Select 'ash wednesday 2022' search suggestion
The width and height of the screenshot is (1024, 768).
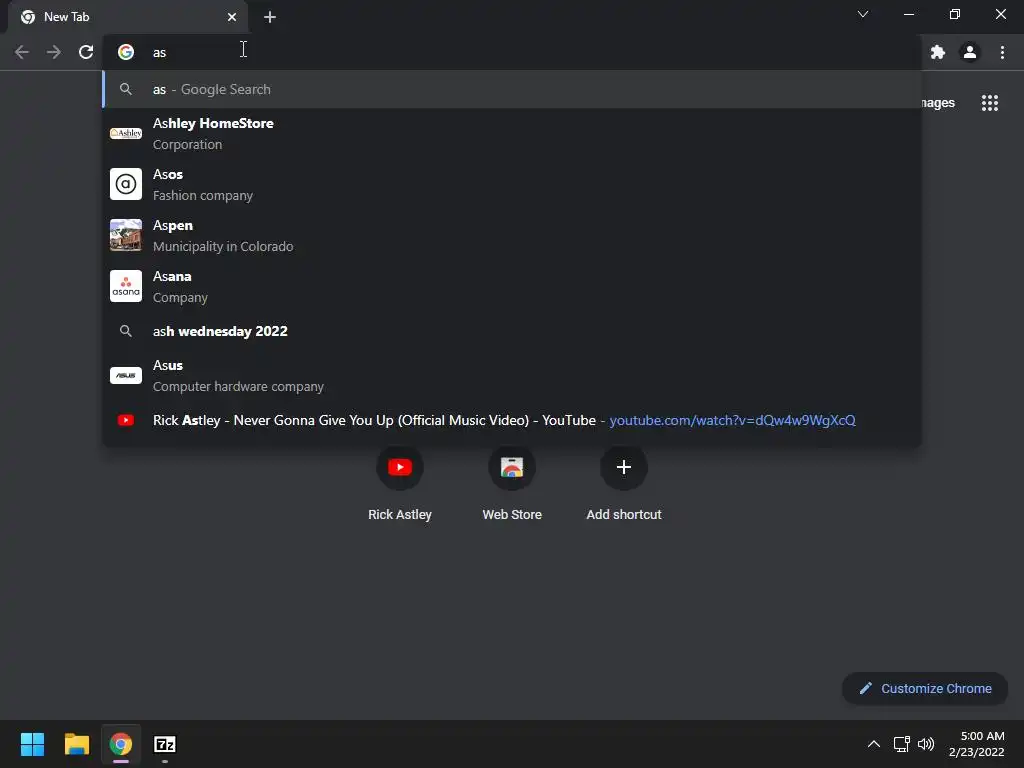tap(511, 331)
